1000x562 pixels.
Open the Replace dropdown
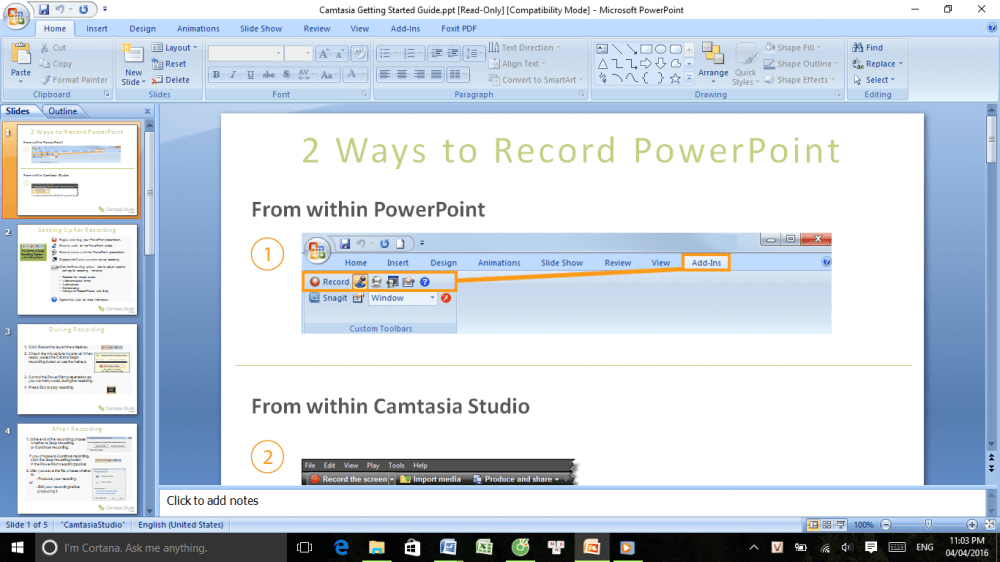point(878,64)
